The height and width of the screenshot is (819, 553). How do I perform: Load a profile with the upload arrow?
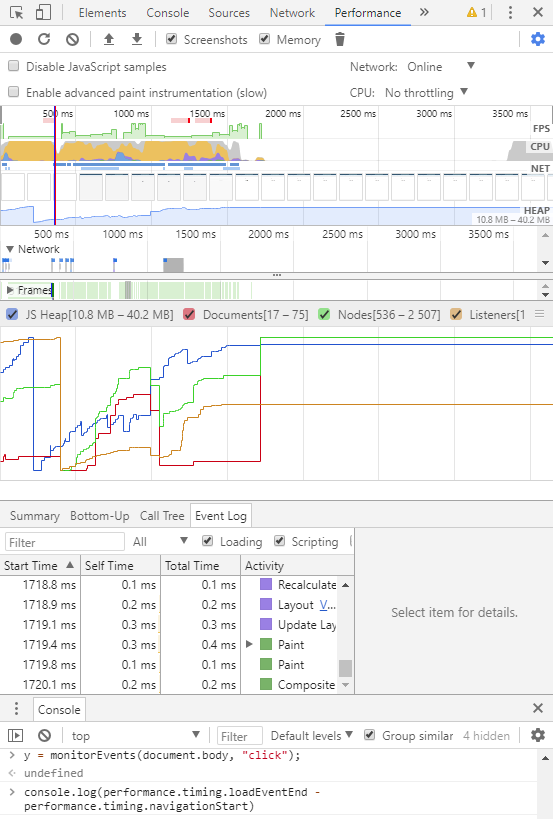point(109,39)
